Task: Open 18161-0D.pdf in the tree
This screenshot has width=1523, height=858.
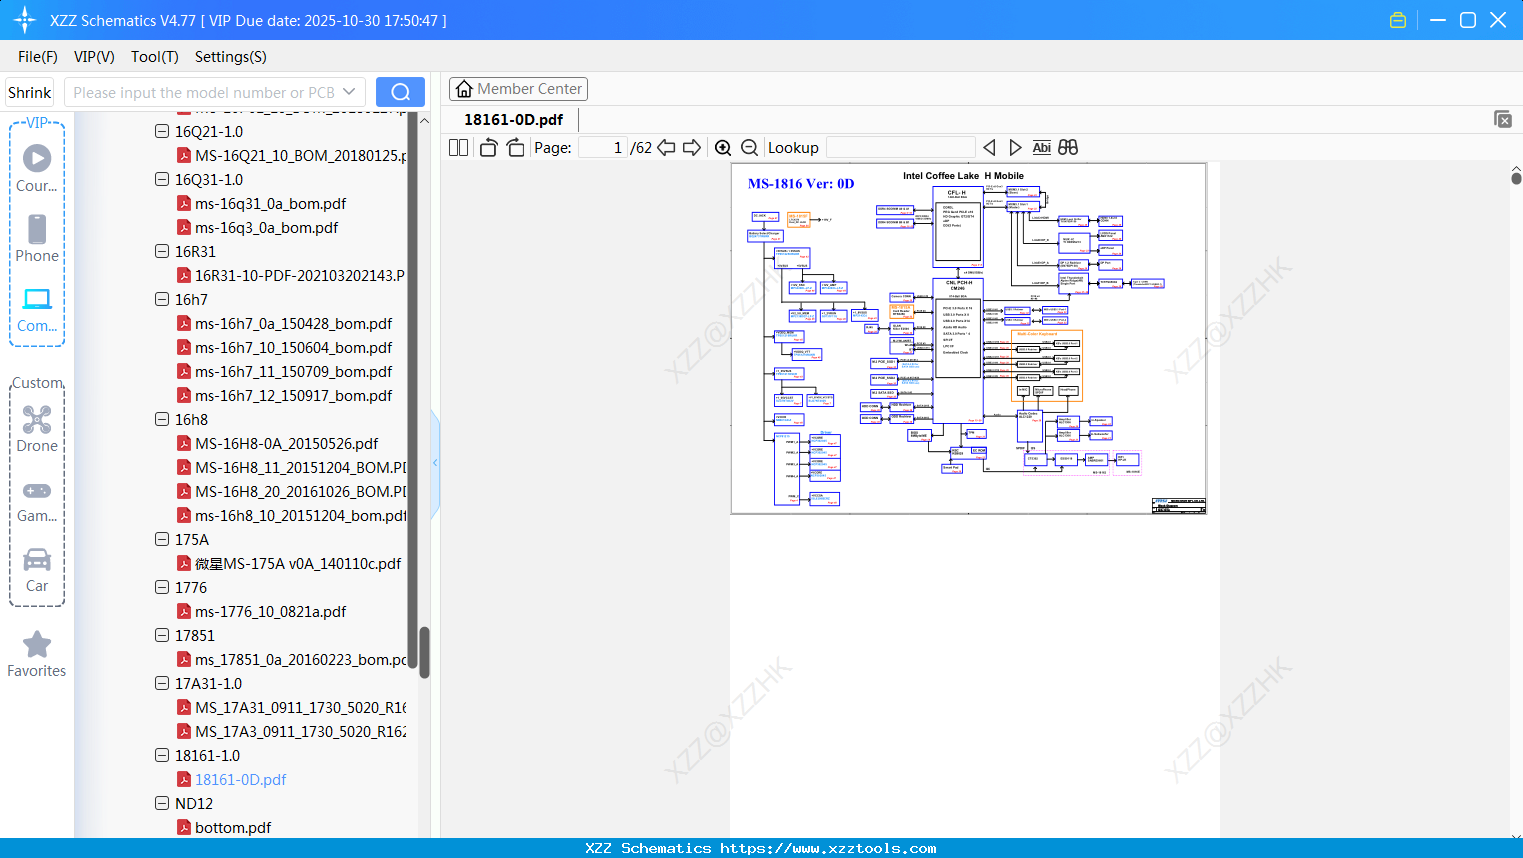Action: (x=241, y=779)
